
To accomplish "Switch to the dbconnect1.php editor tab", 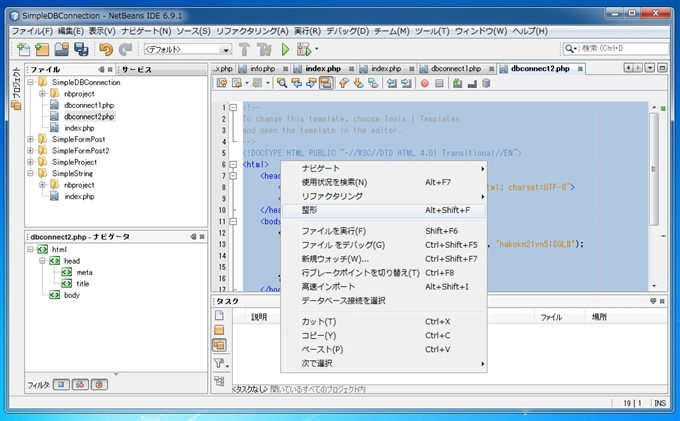I will click(x=456, y=69).
